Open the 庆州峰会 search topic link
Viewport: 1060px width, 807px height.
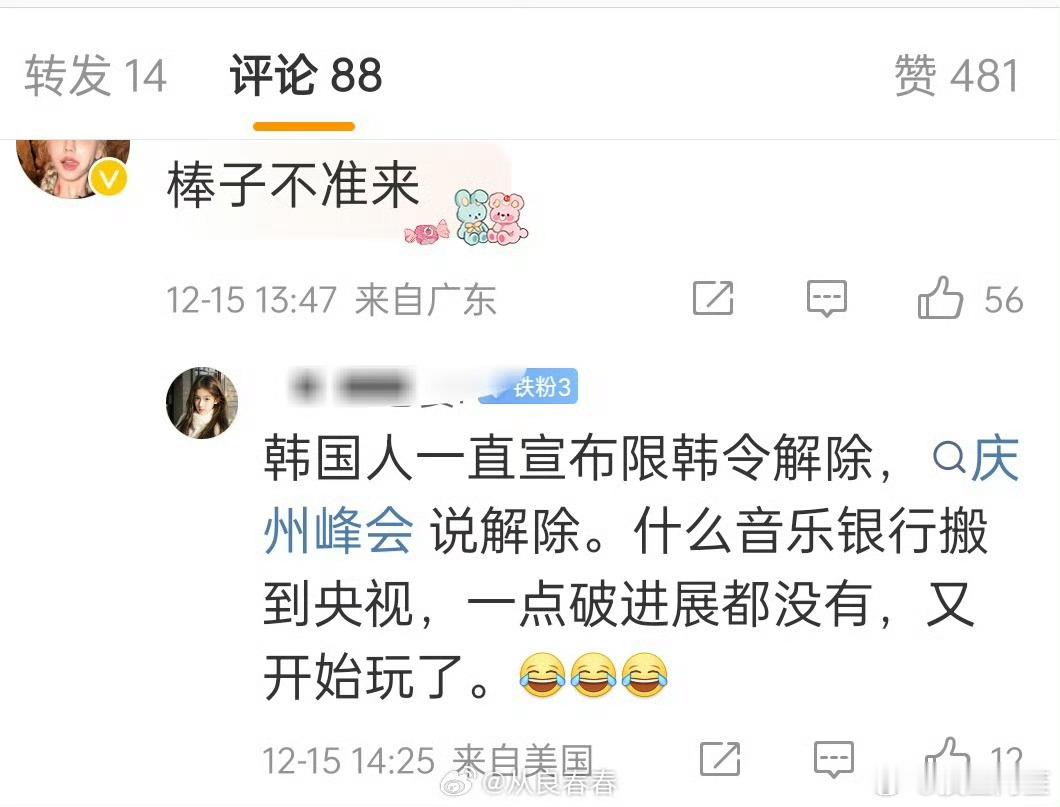(641, 494)
